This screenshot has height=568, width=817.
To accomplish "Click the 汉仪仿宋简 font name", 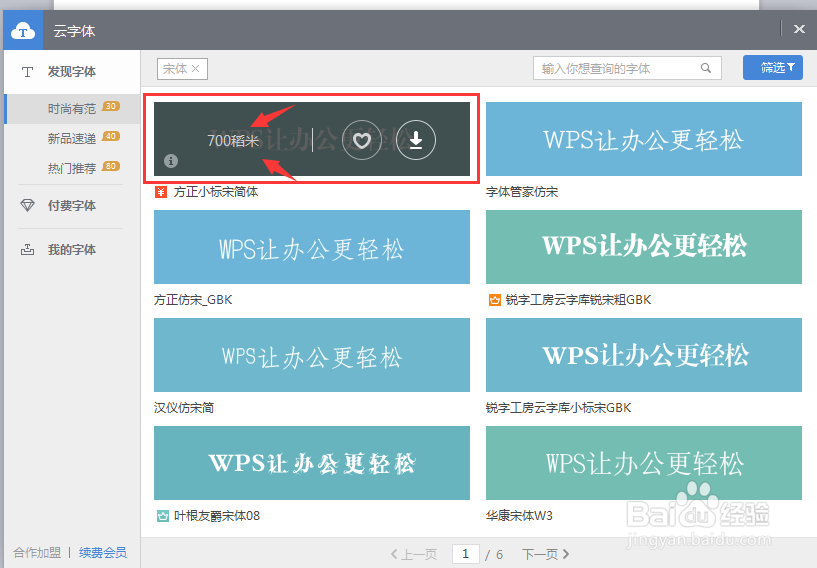I will point(184,408).
